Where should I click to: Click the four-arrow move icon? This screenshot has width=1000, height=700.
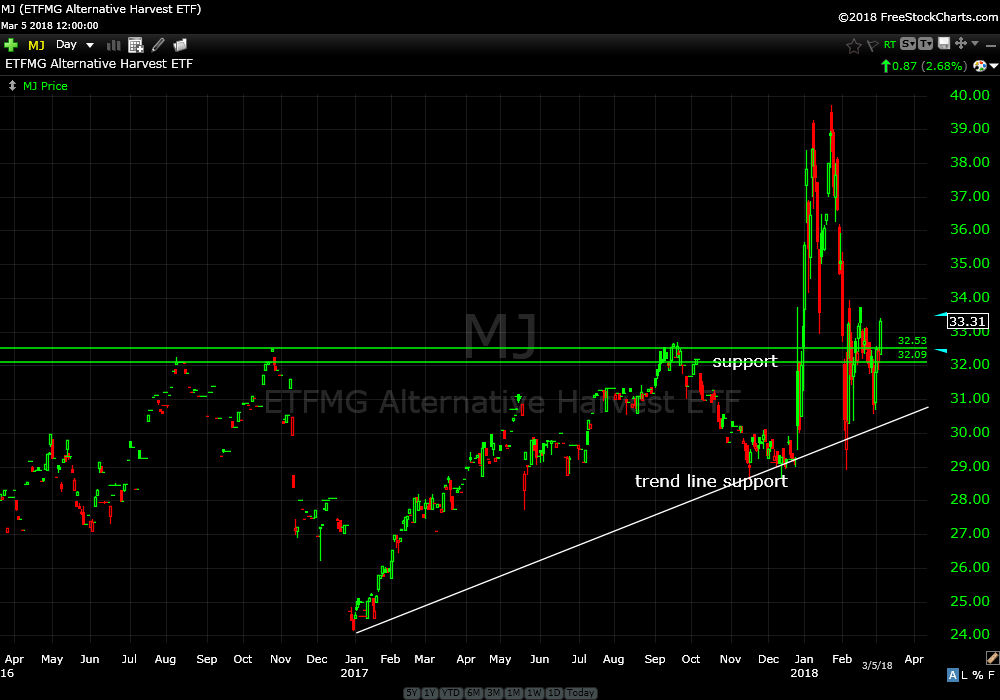point(961,44)
